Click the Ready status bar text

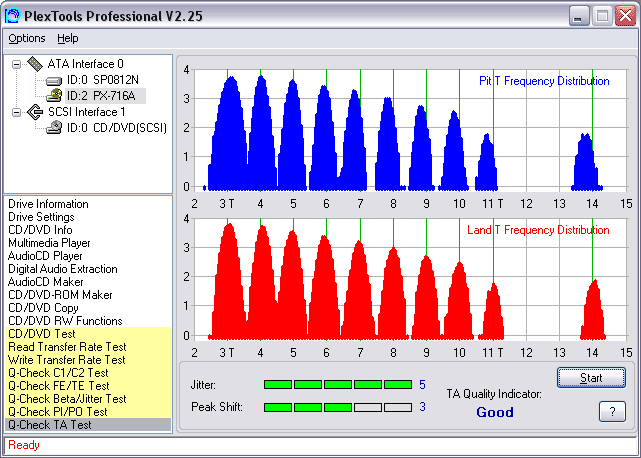point(24,445)
